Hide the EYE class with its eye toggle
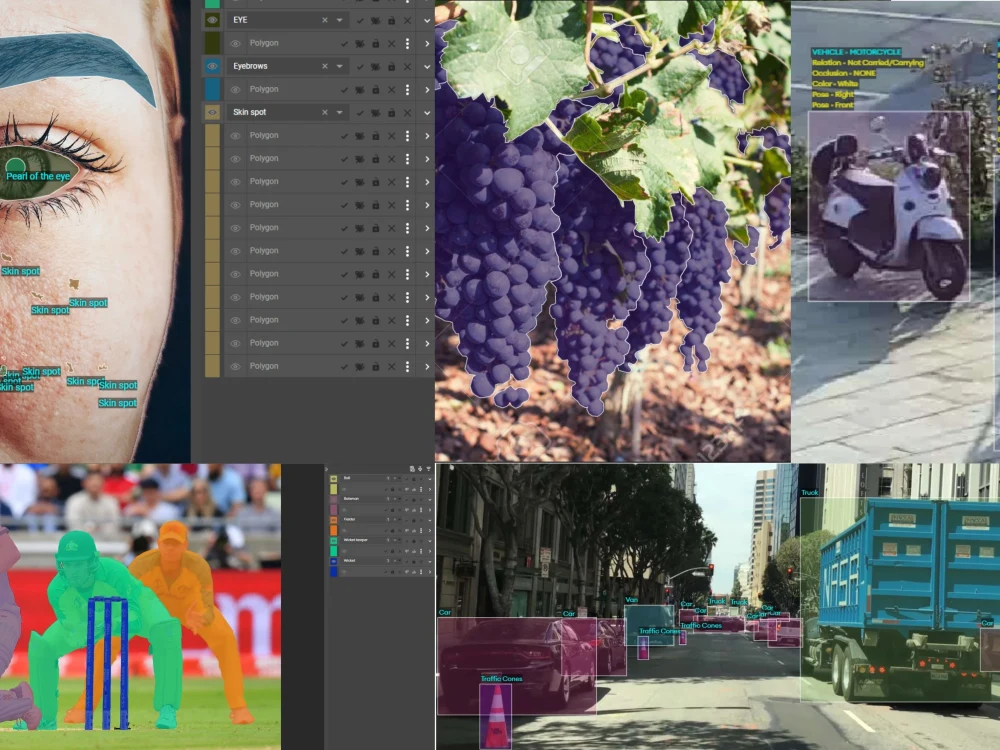 pos(211,20)
